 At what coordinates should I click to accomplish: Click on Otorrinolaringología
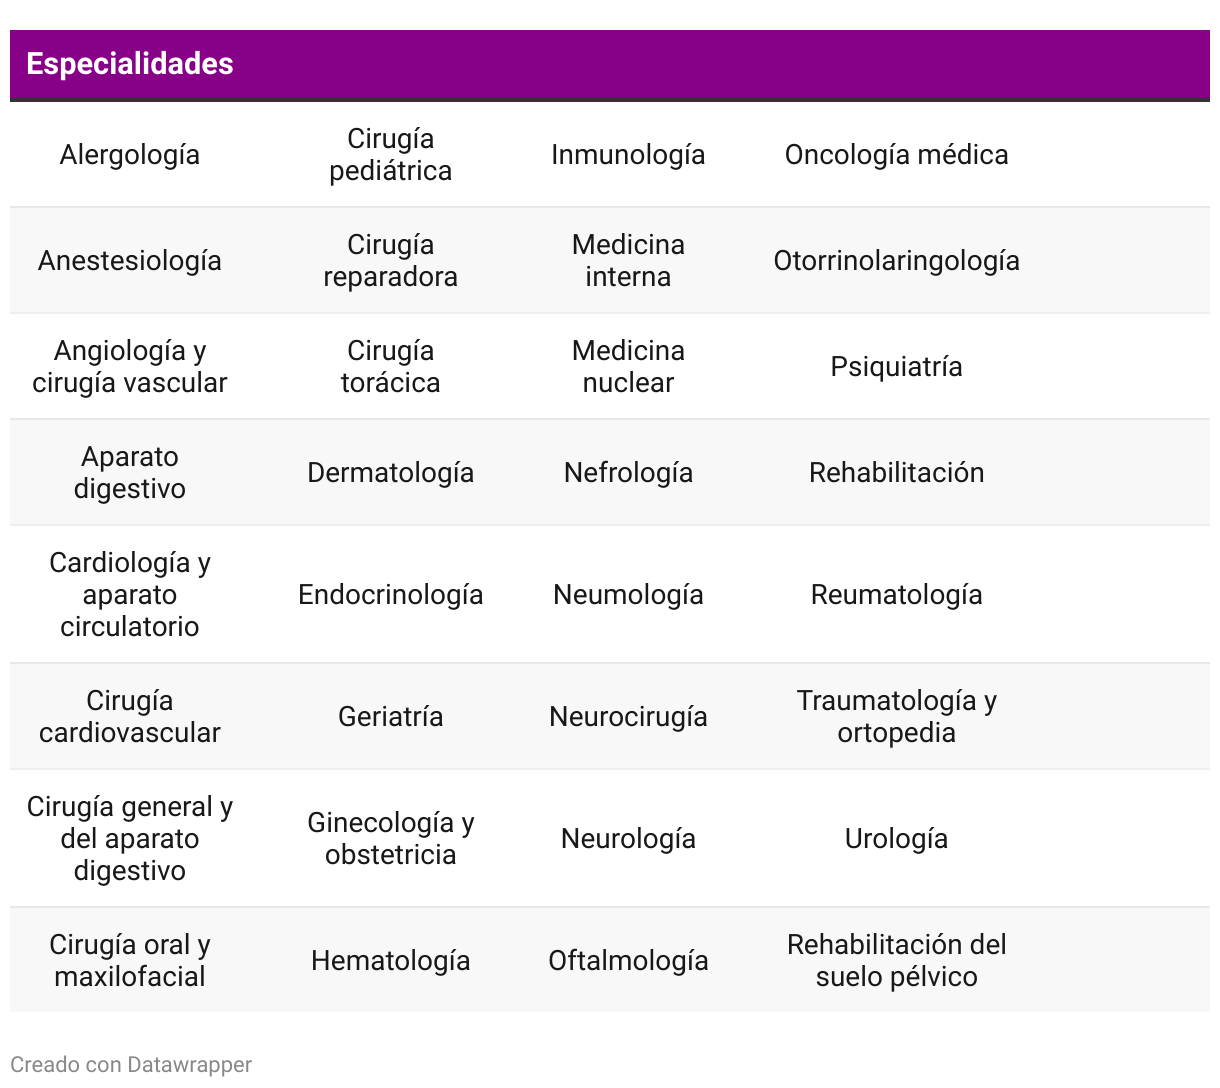pyautogui.click(x=896, y=261)
